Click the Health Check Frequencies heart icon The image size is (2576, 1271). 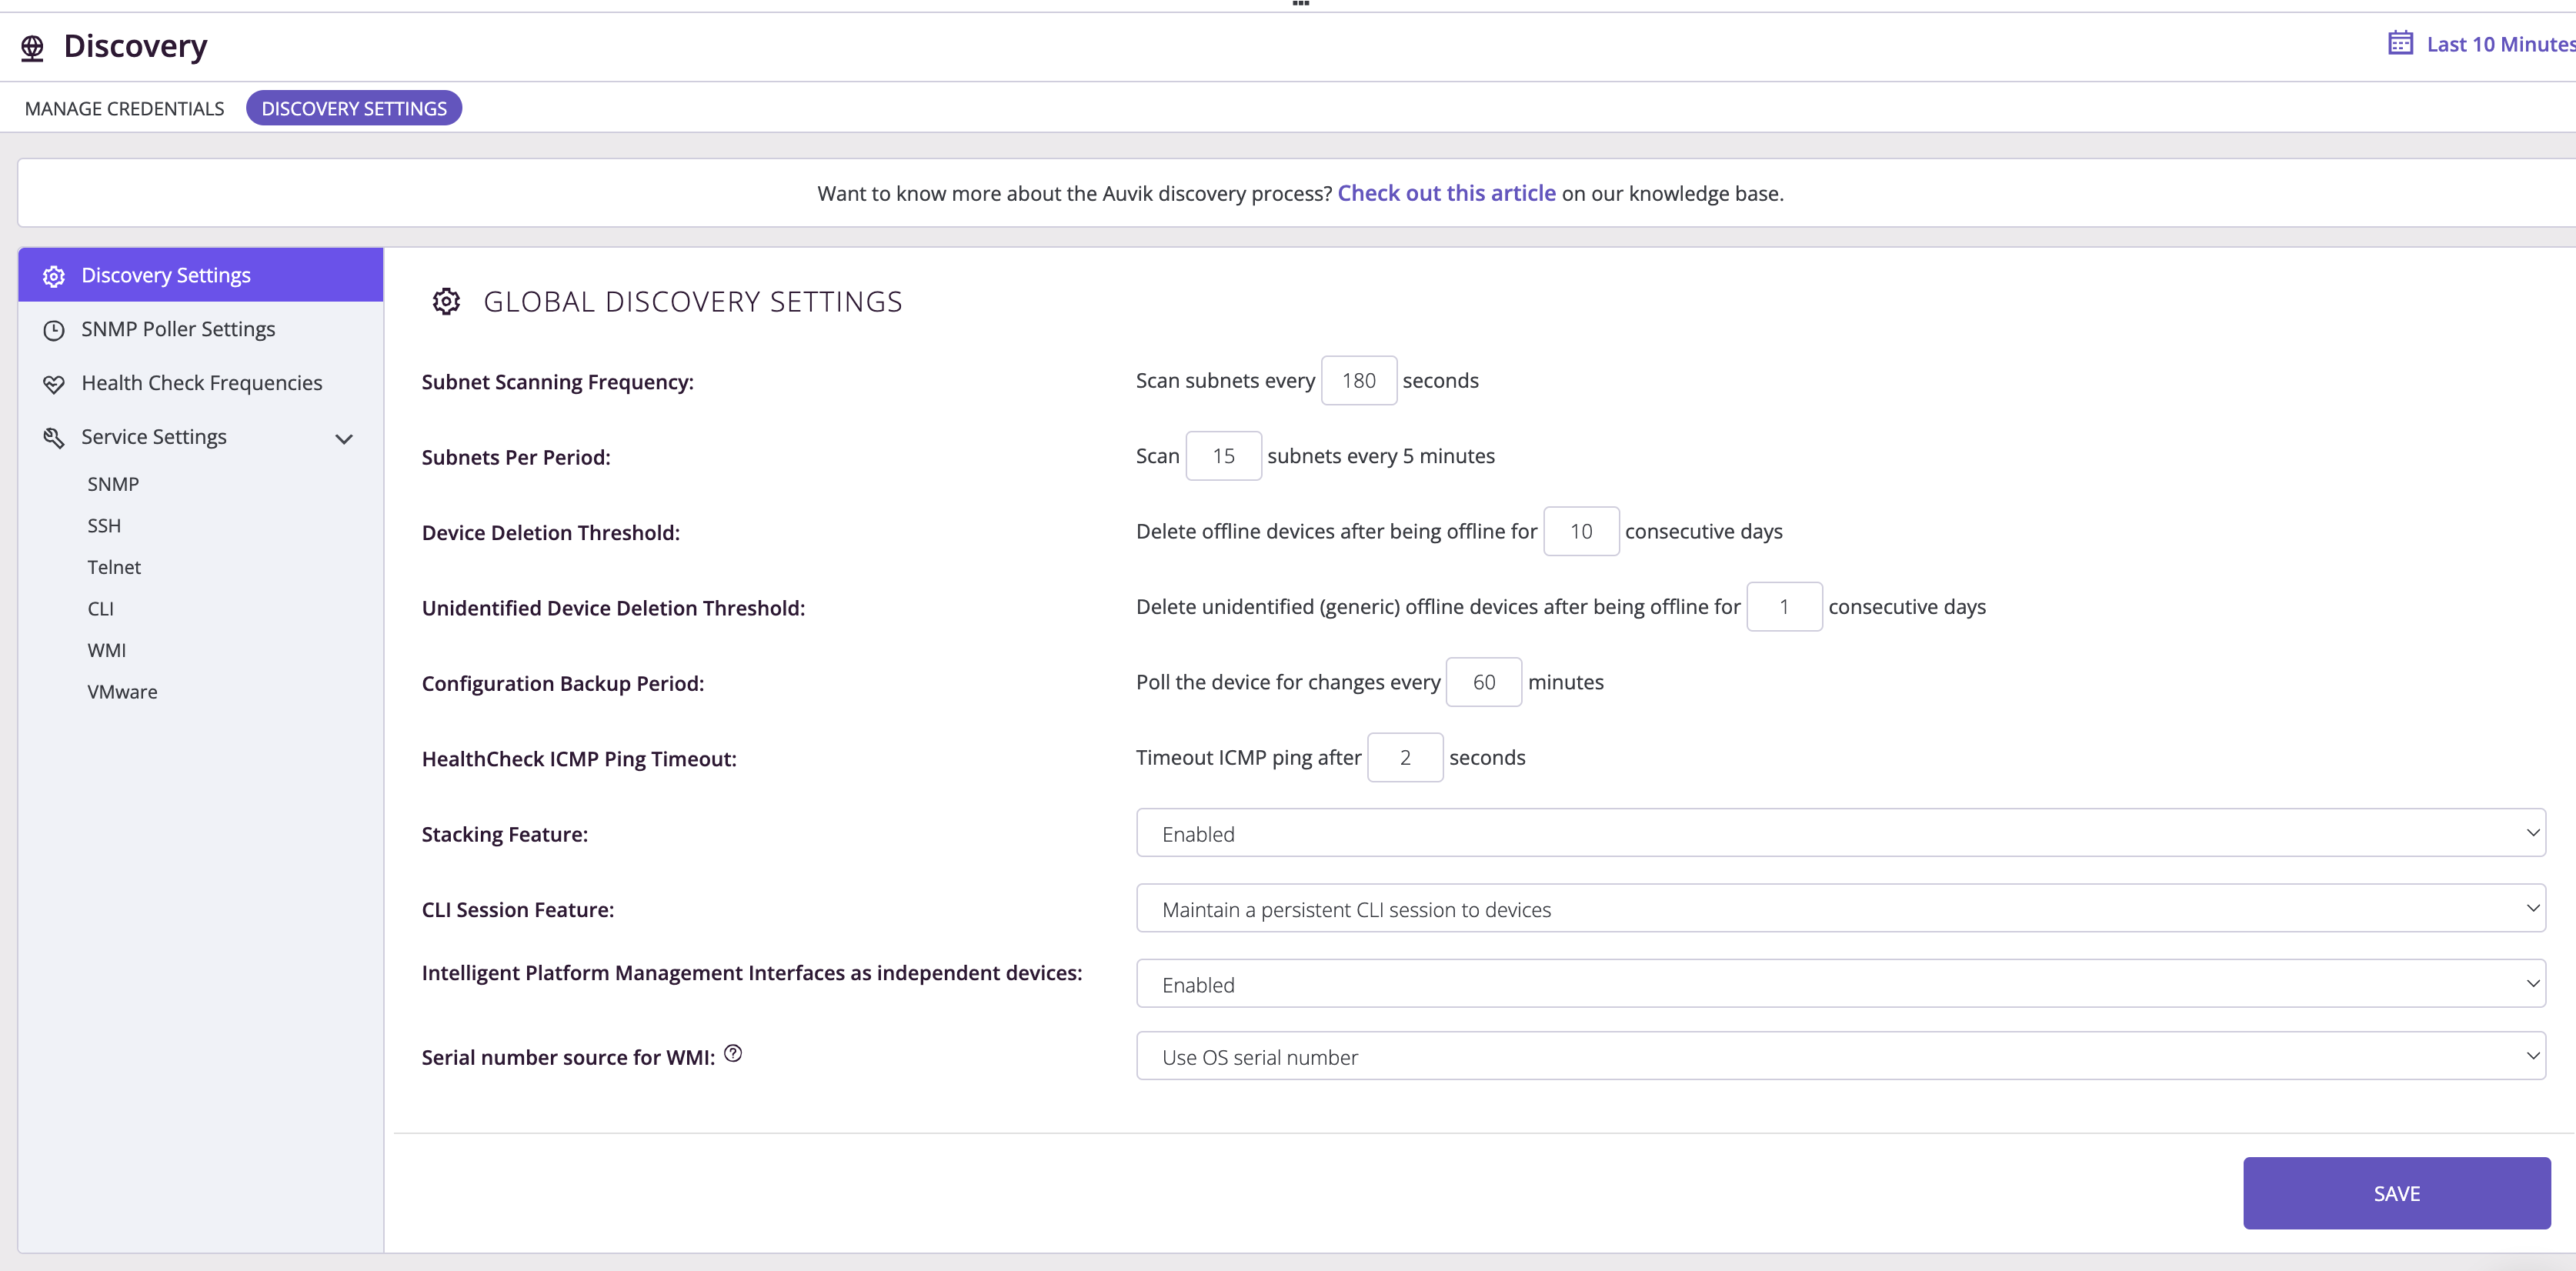54,384
